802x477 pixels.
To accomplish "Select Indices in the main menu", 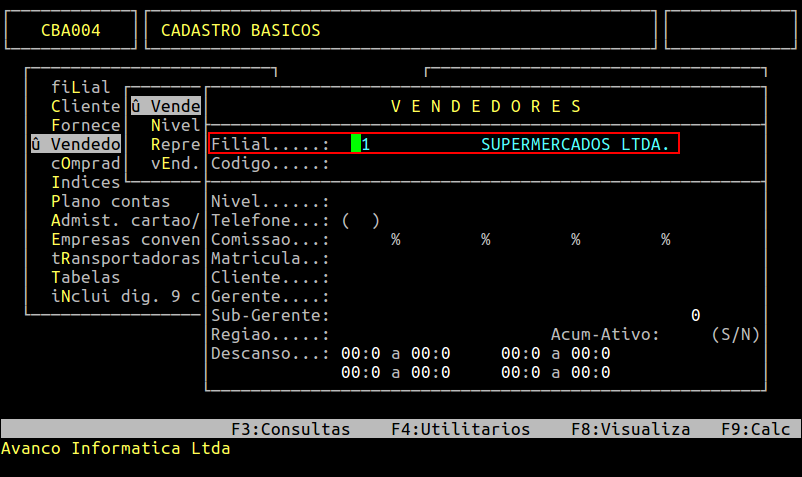I will pos(85,182).
